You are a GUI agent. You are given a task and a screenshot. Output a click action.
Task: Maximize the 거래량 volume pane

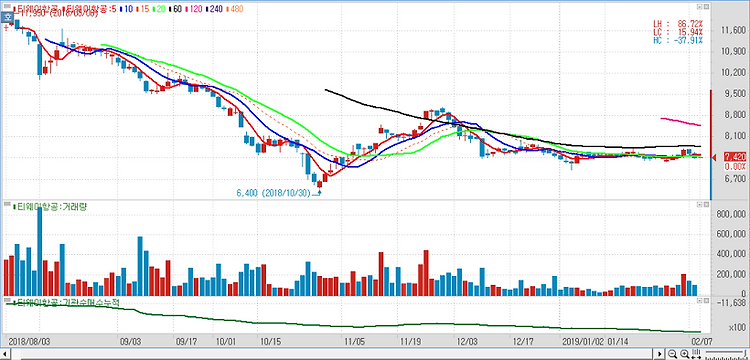[x=699, y=205]
